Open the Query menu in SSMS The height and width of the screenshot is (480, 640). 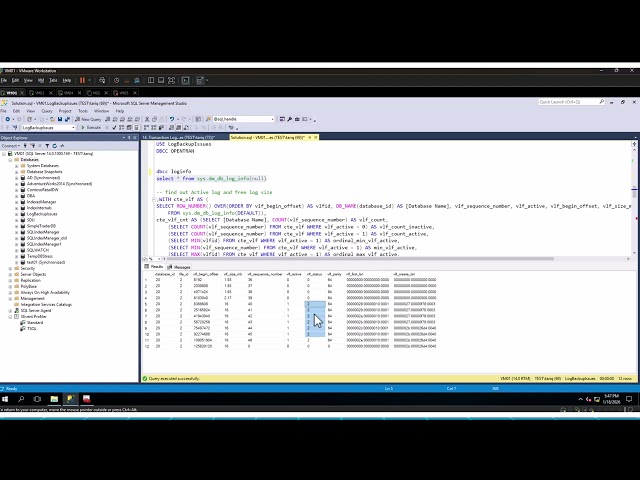point(47,111)
